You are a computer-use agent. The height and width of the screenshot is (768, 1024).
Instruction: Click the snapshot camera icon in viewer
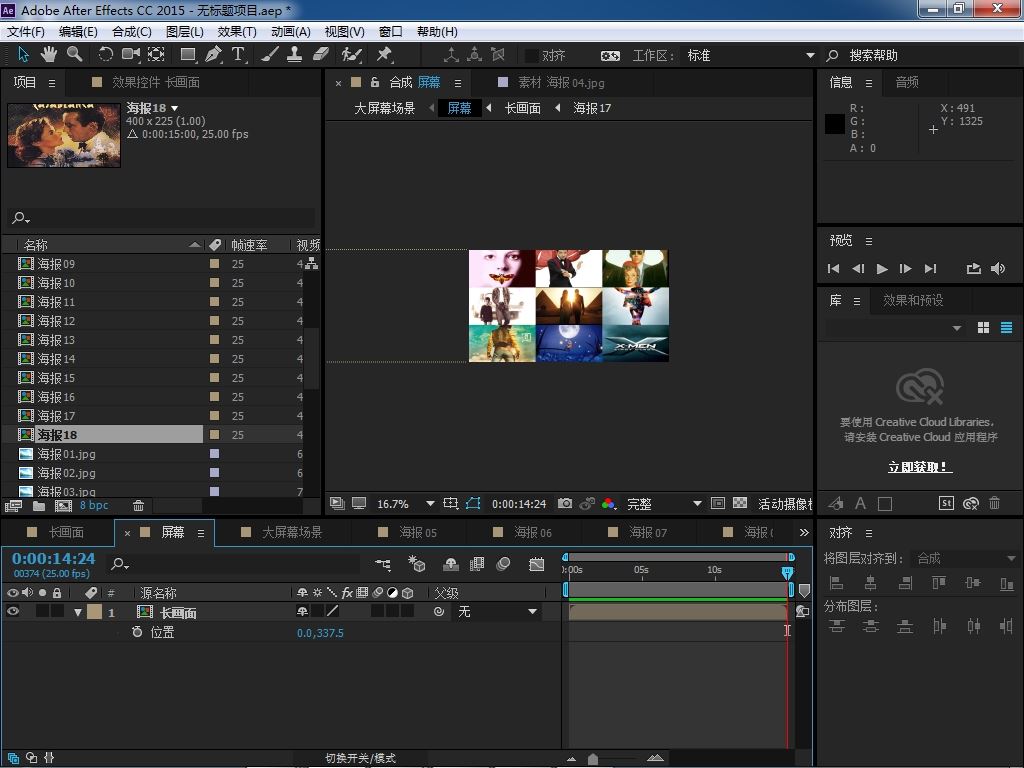(x=565, y=504)
